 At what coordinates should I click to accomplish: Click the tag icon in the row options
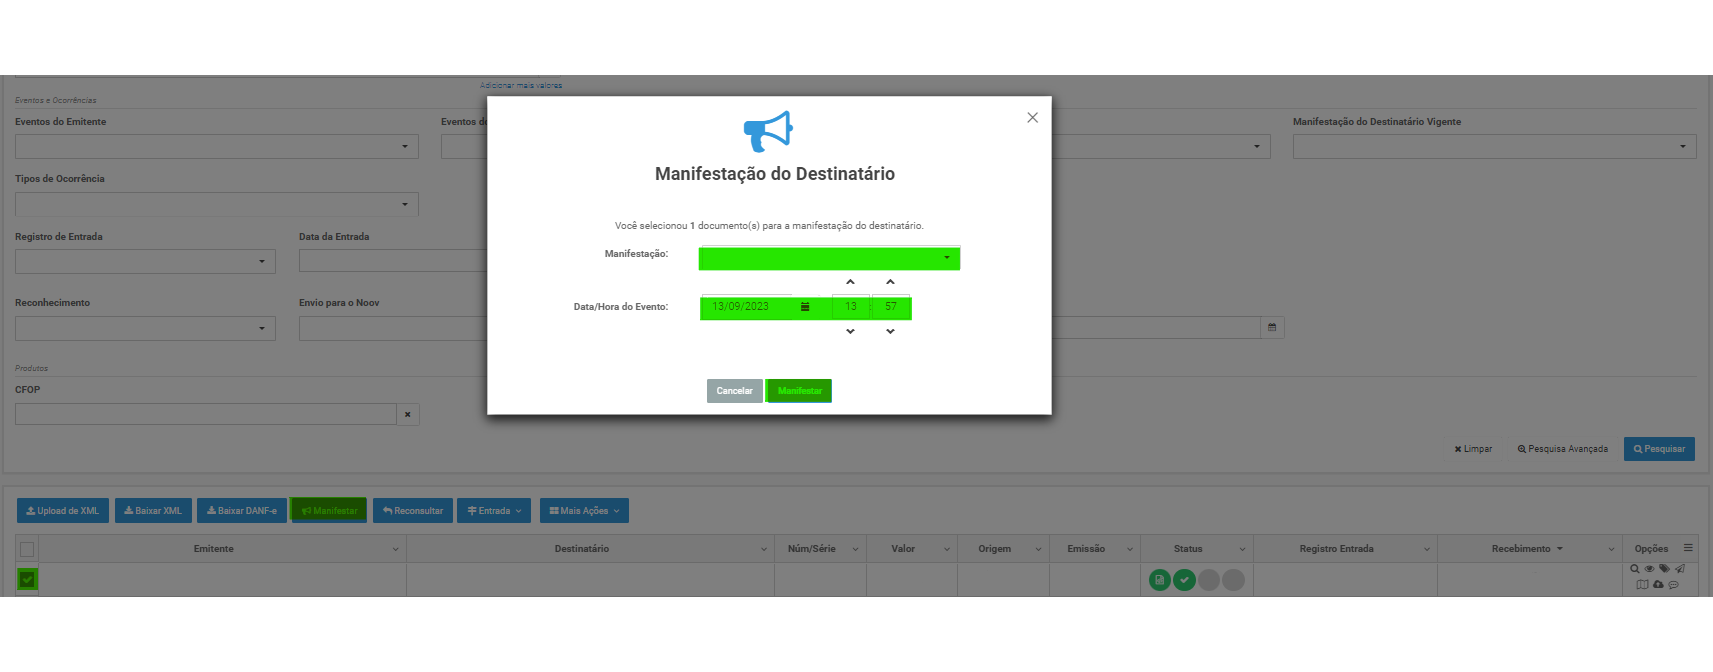click(1664, 569)
